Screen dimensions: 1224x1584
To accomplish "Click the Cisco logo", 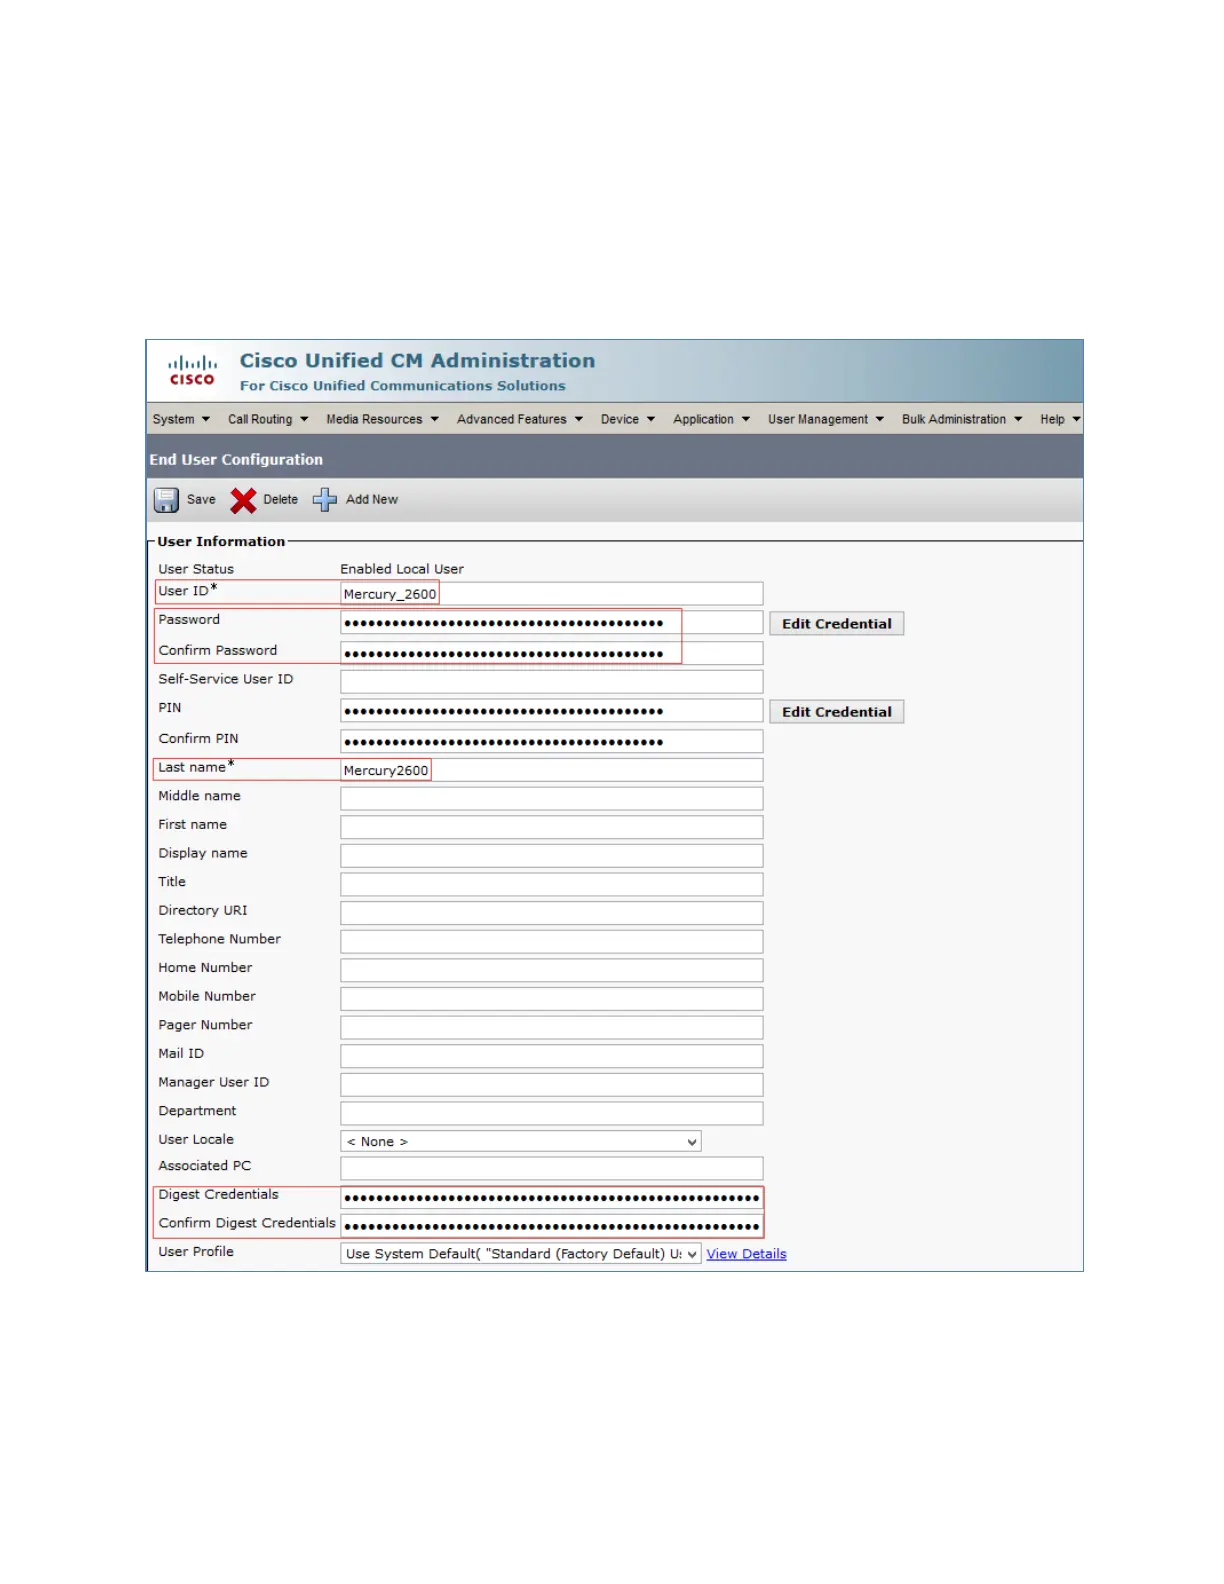I will [x=192, y=370].
